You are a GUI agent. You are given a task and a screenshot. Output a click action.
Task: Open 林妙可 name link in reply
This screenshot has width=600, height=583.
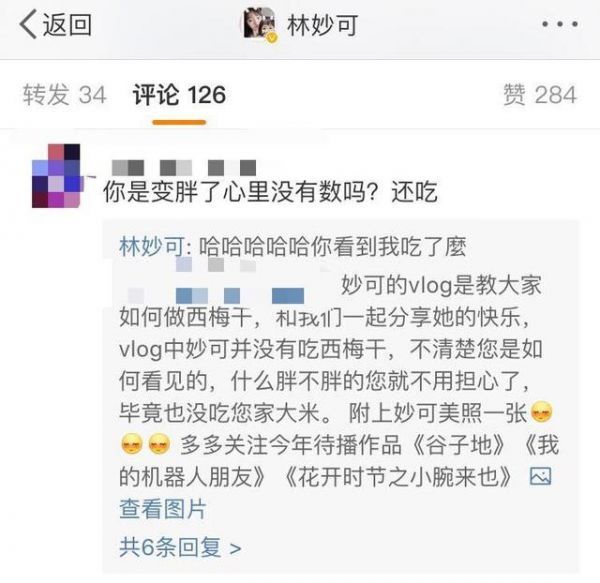click(152, 246)
